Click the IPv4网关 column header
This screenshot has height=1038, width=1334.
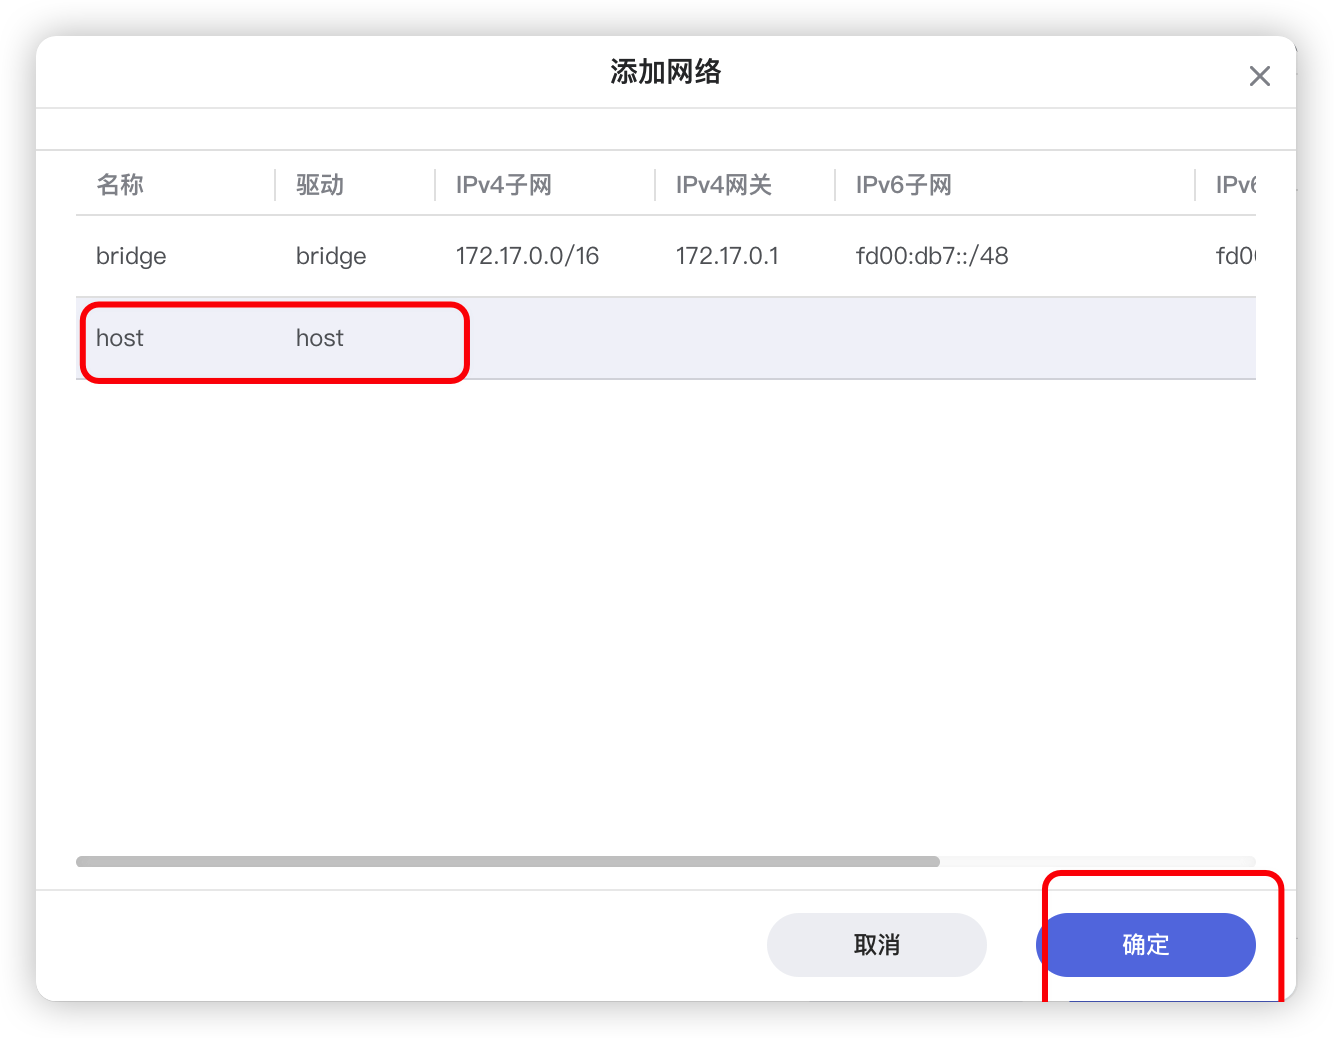(724, 185)
